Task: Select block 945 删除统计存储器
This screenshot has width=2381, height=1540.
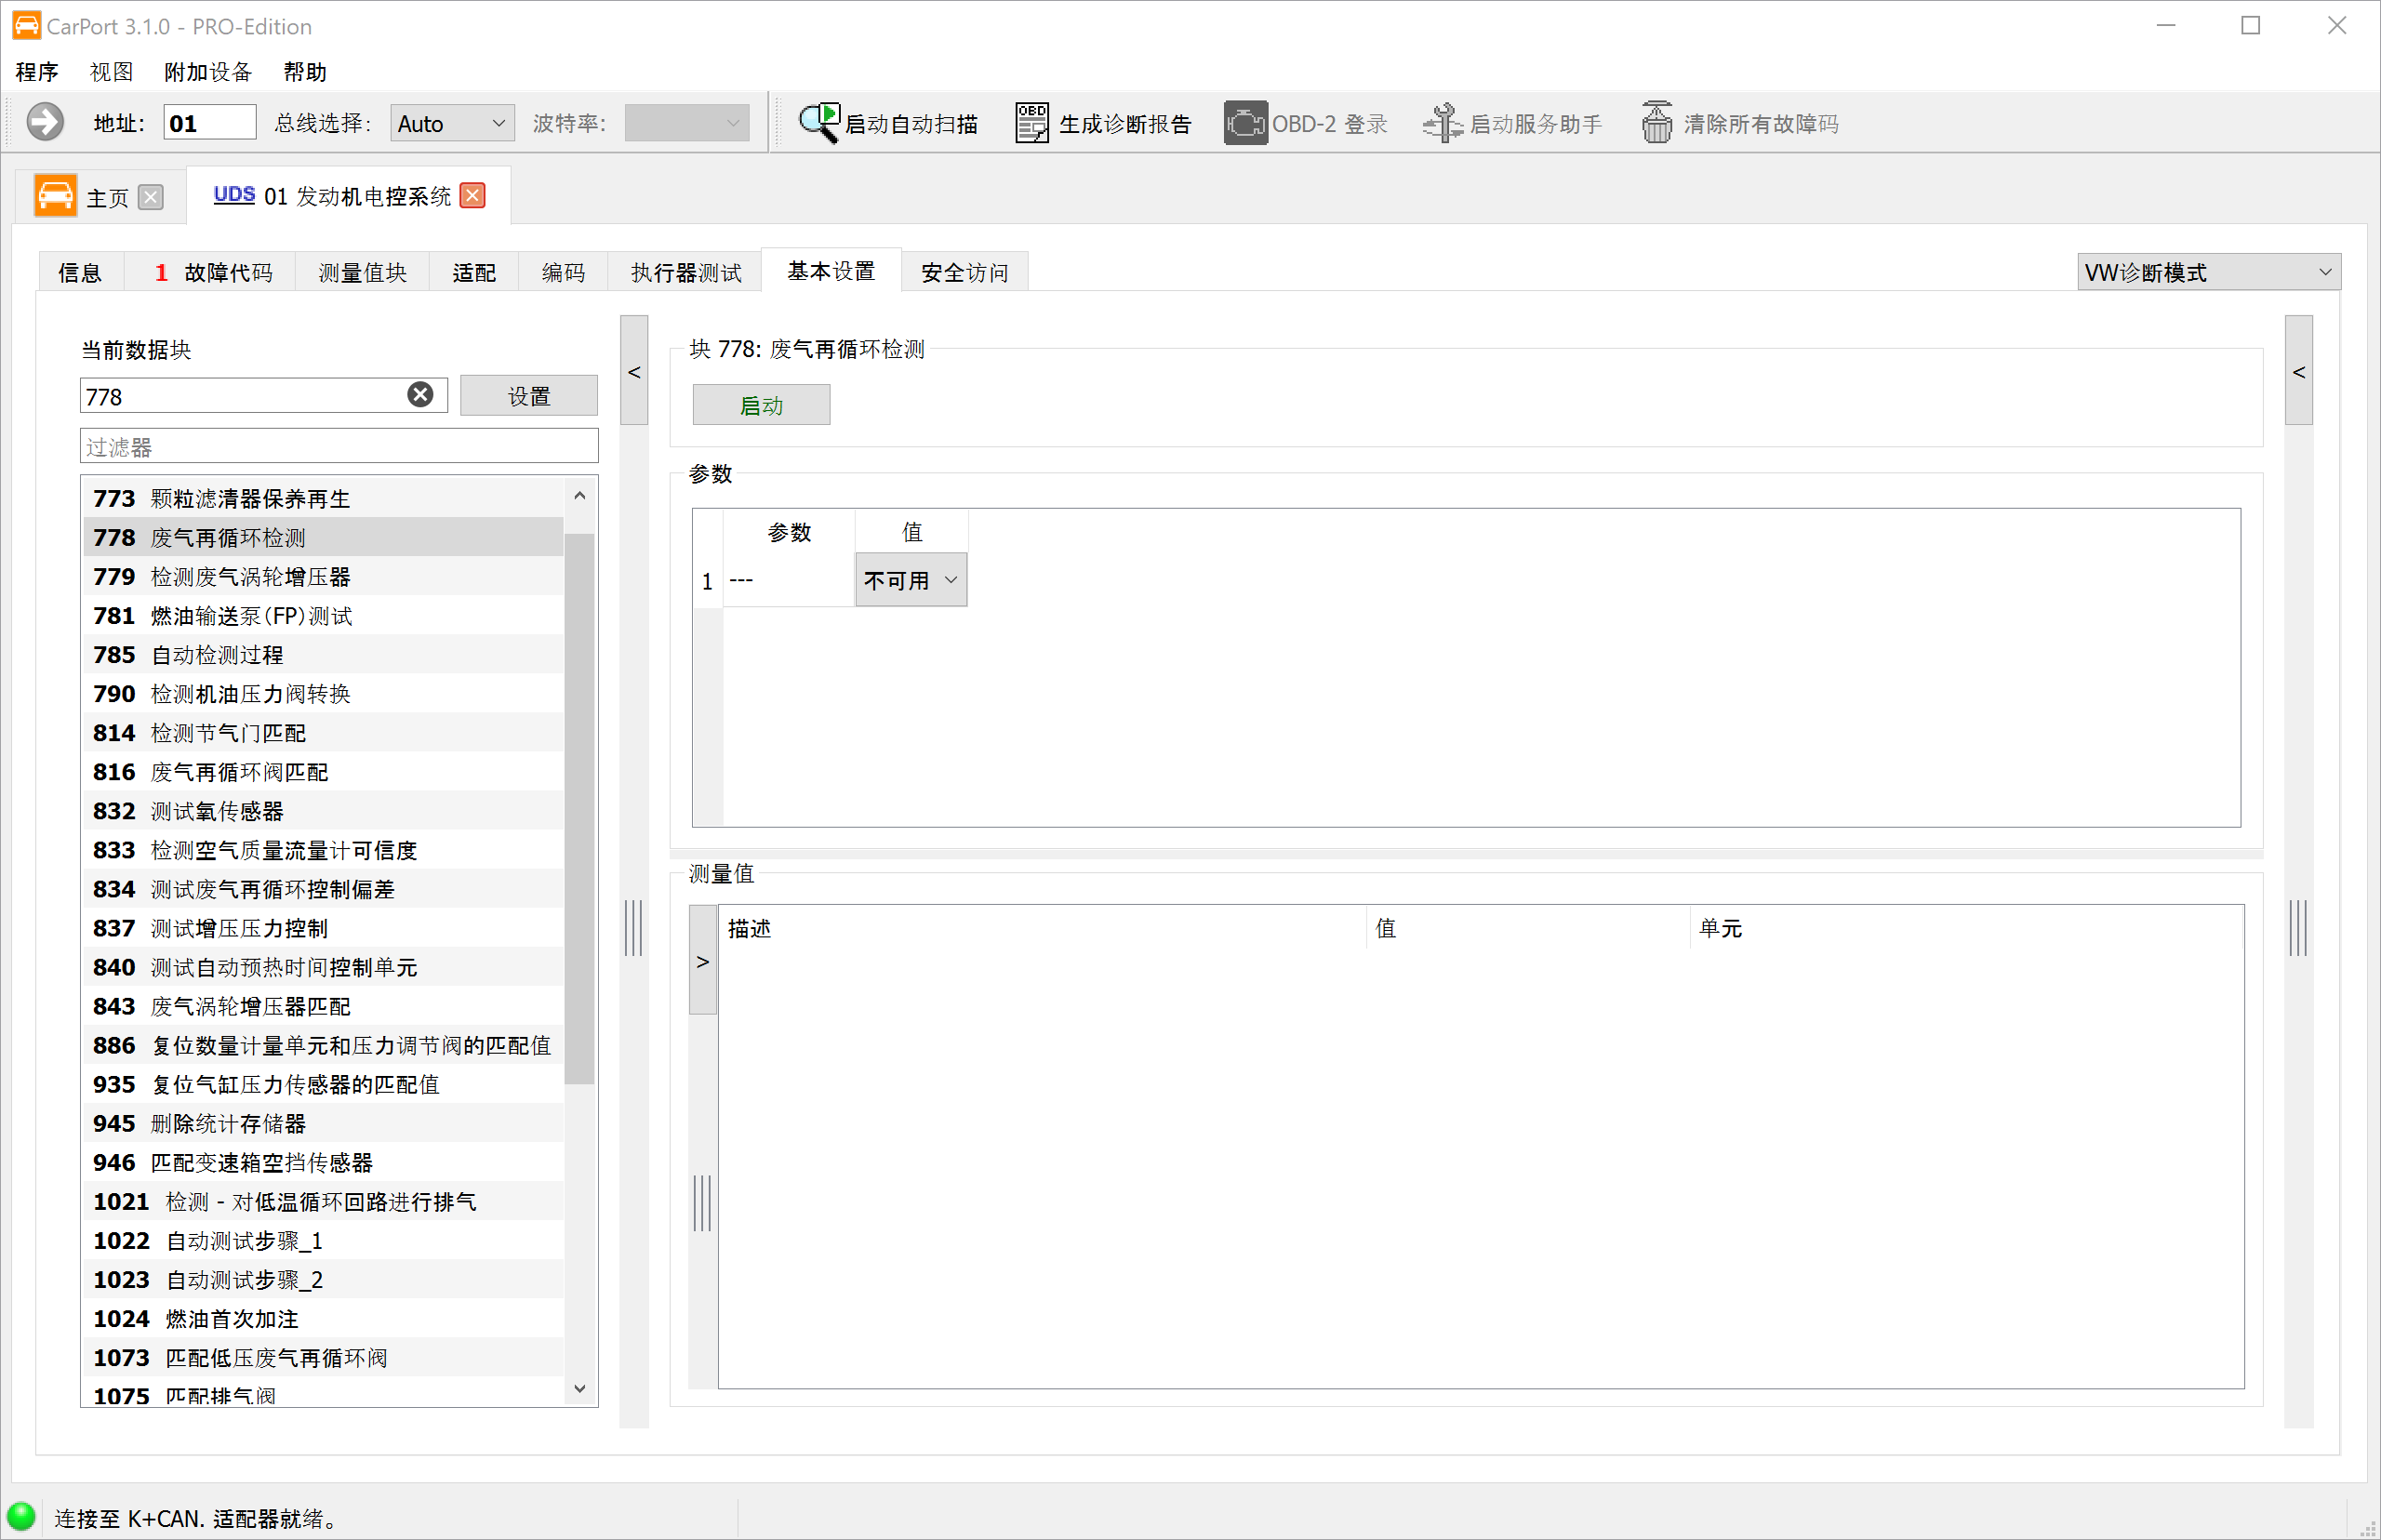Action: point(323,1122)
